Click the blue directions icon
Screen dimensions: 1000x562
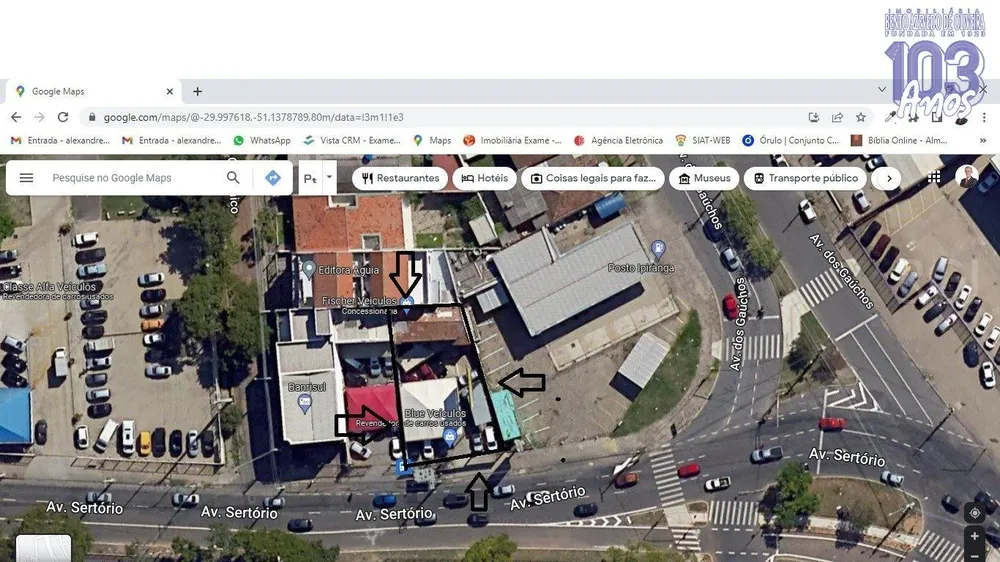click(x=273, y=178)
